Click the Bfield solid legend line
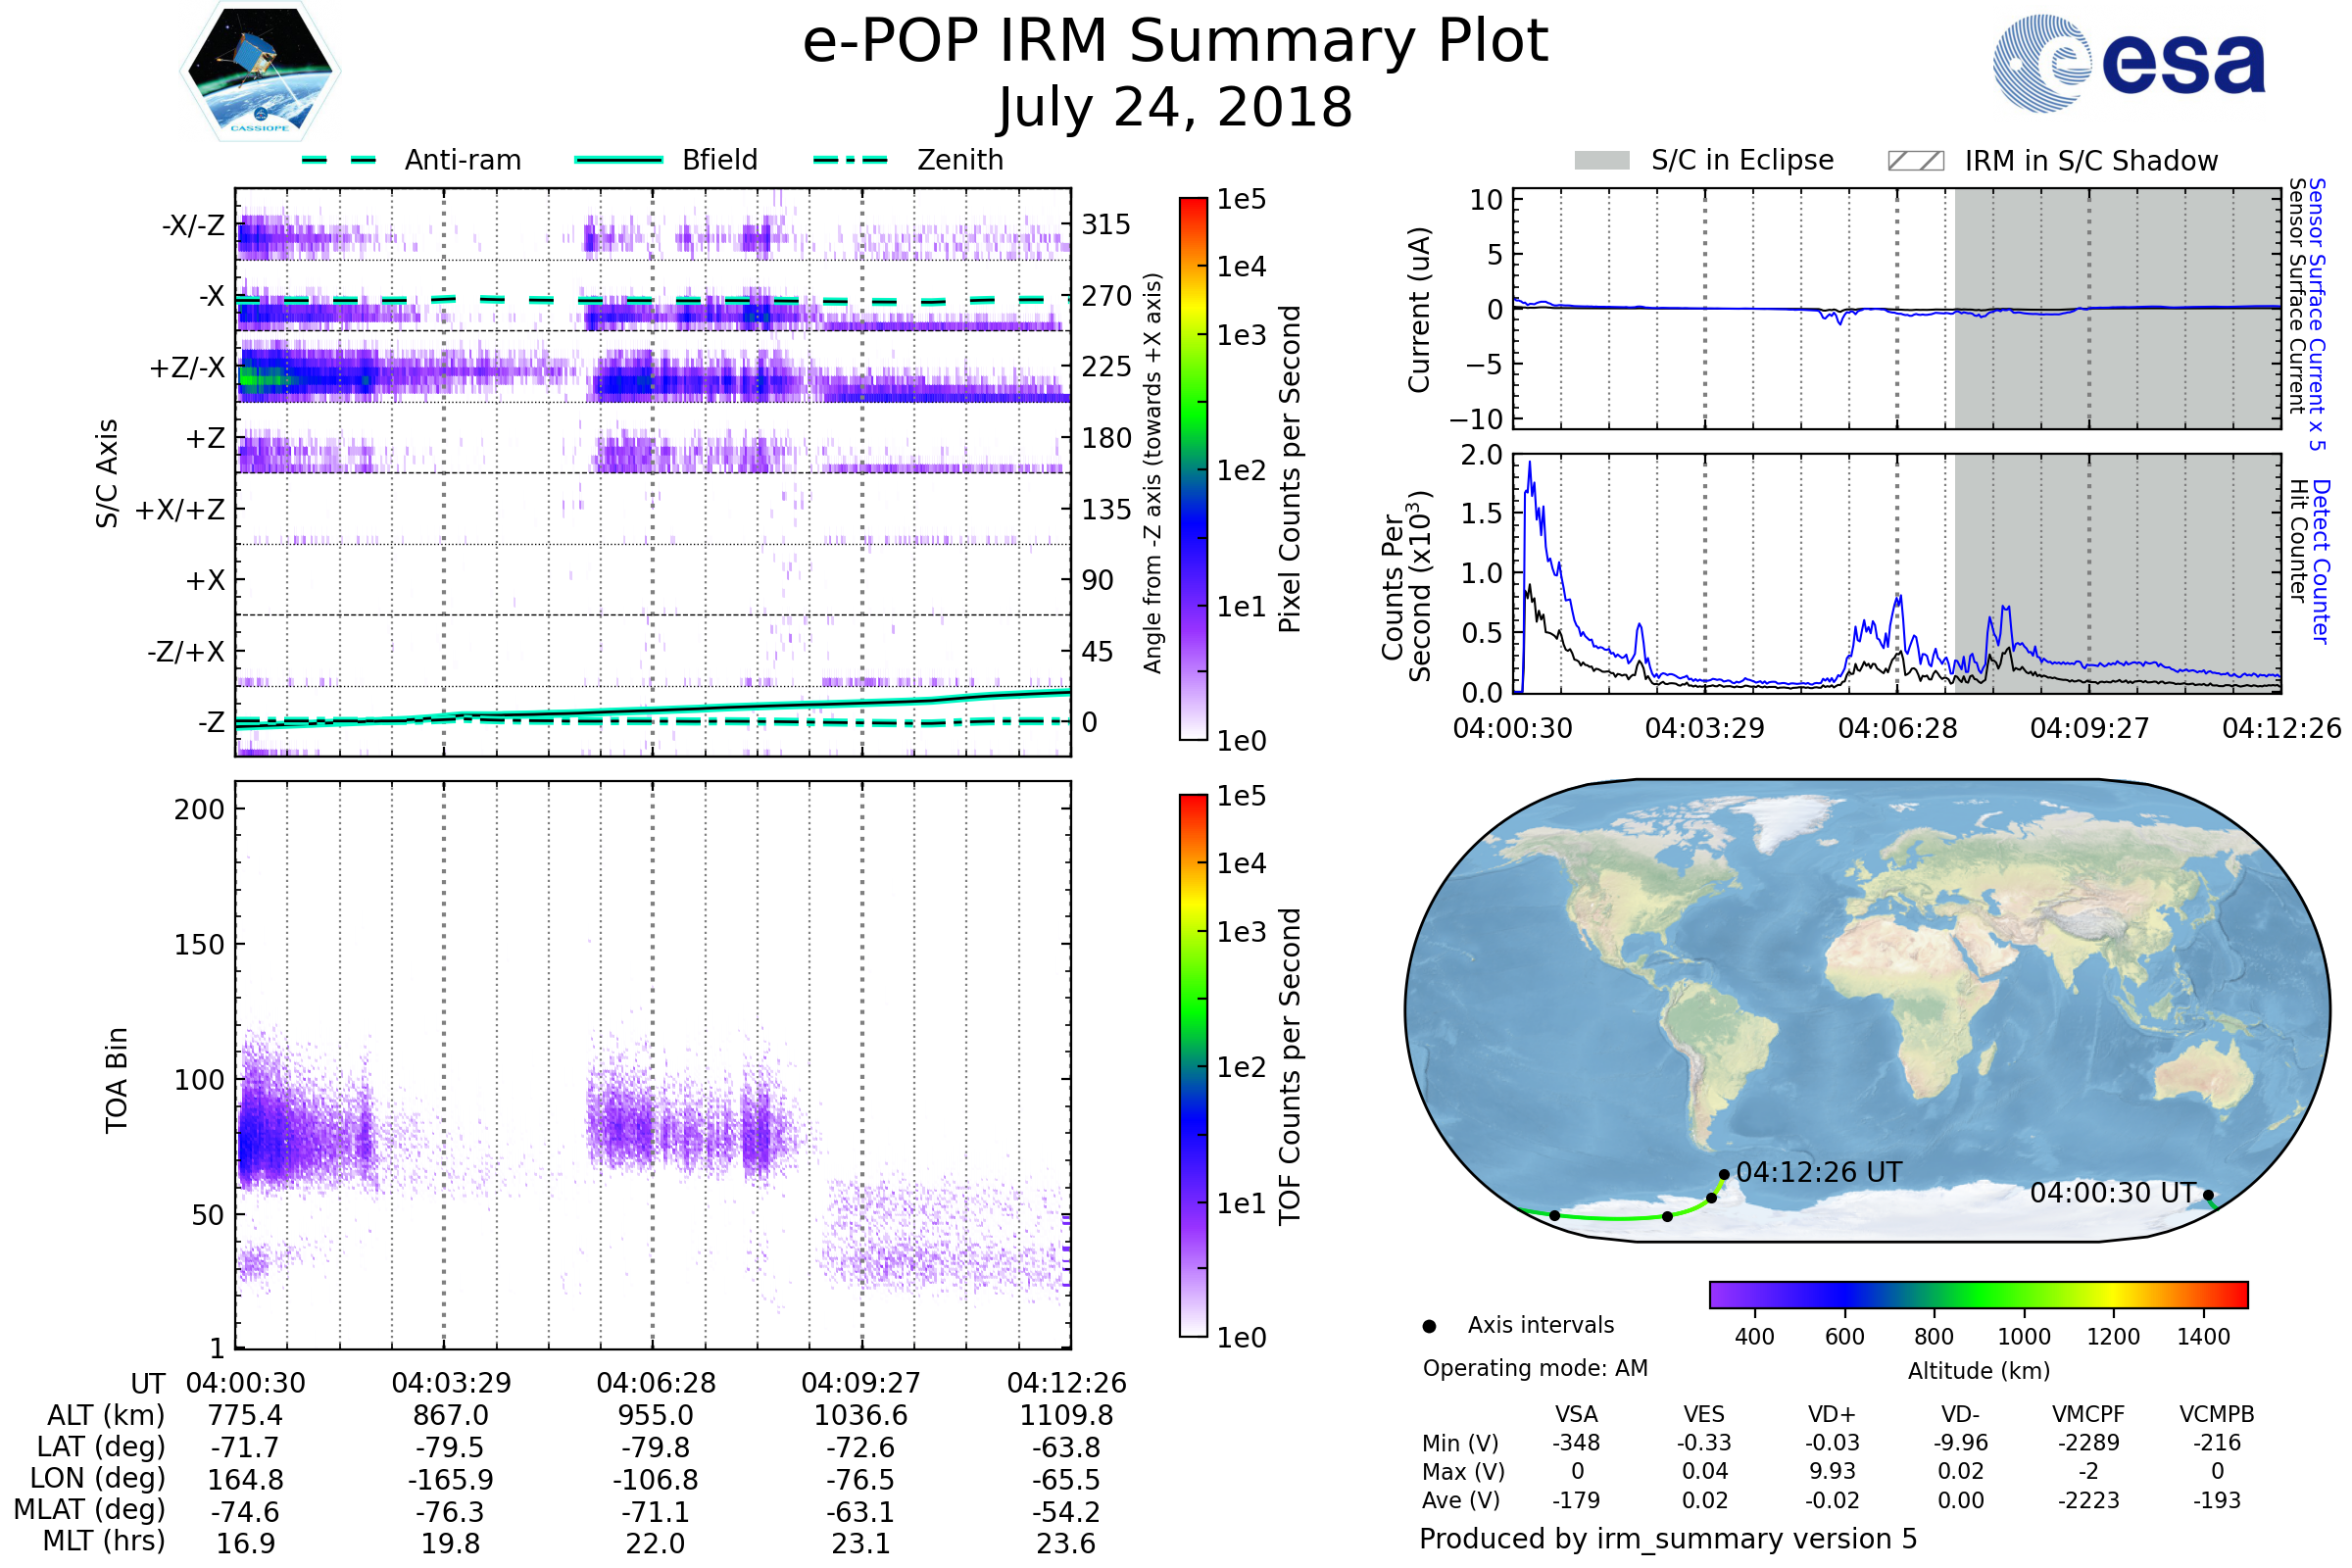This screenshot has width=2352, height=1568. tap(618, 160)
